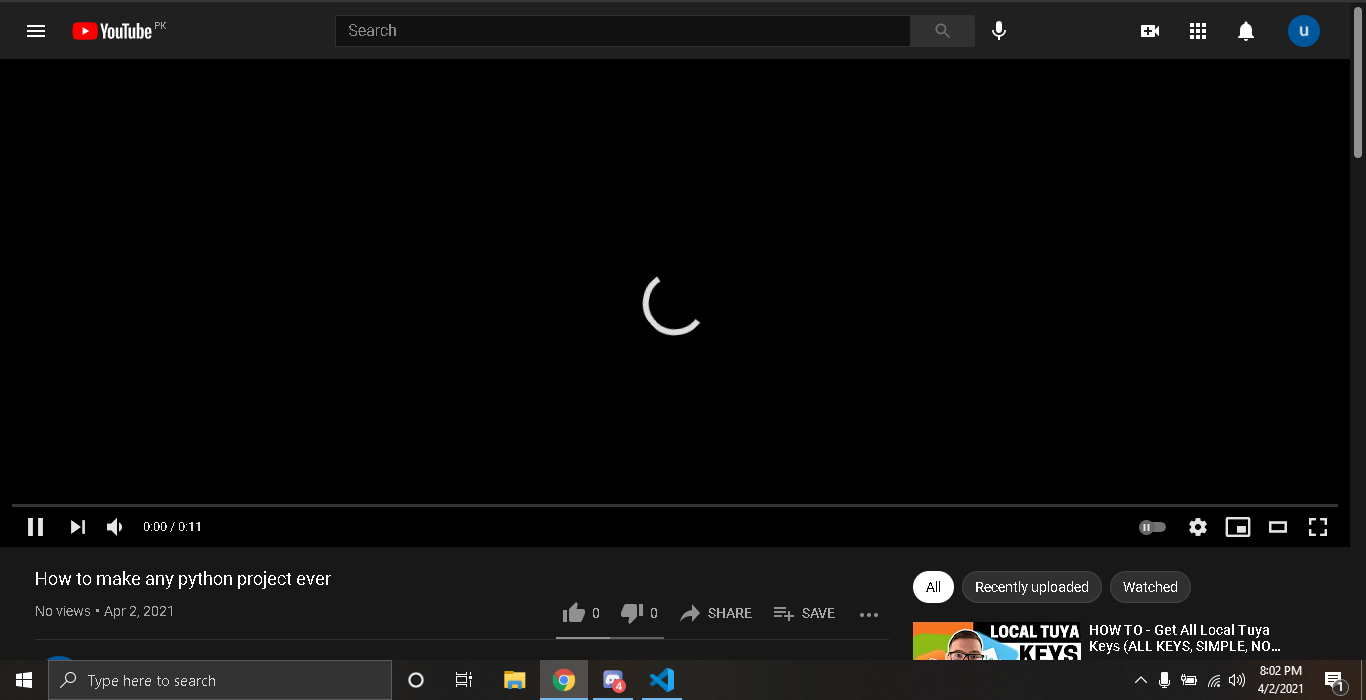Toggle Autoplay off
The image size is (1366, 700).
1151,527
